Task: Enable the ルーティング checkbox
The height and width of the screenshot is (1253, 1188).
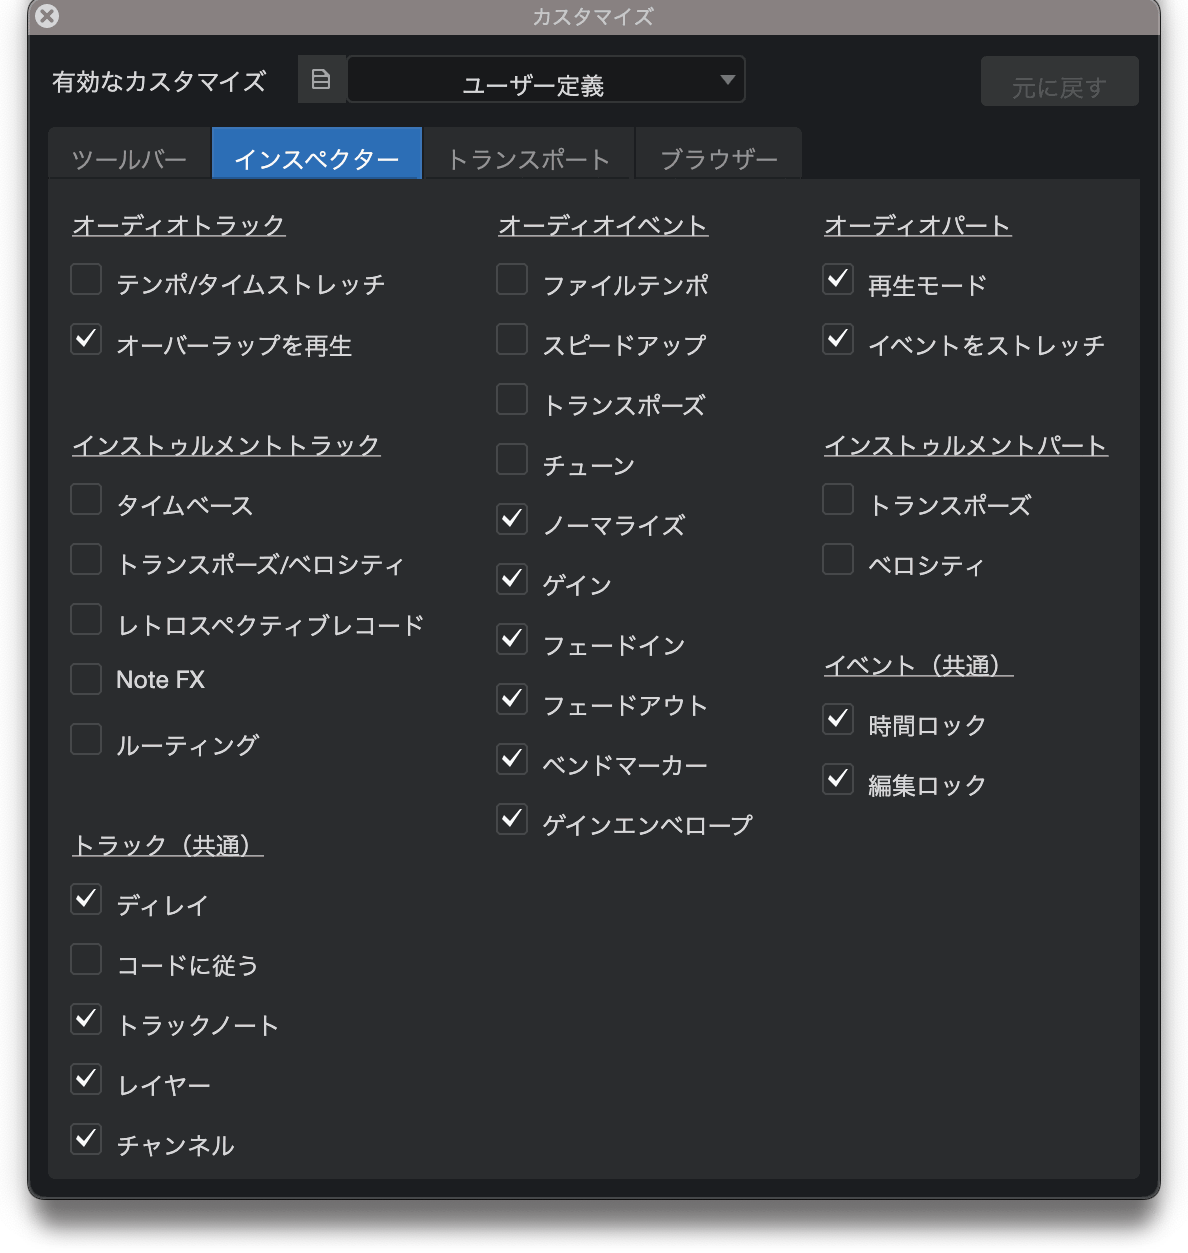Action: (86, 740)
